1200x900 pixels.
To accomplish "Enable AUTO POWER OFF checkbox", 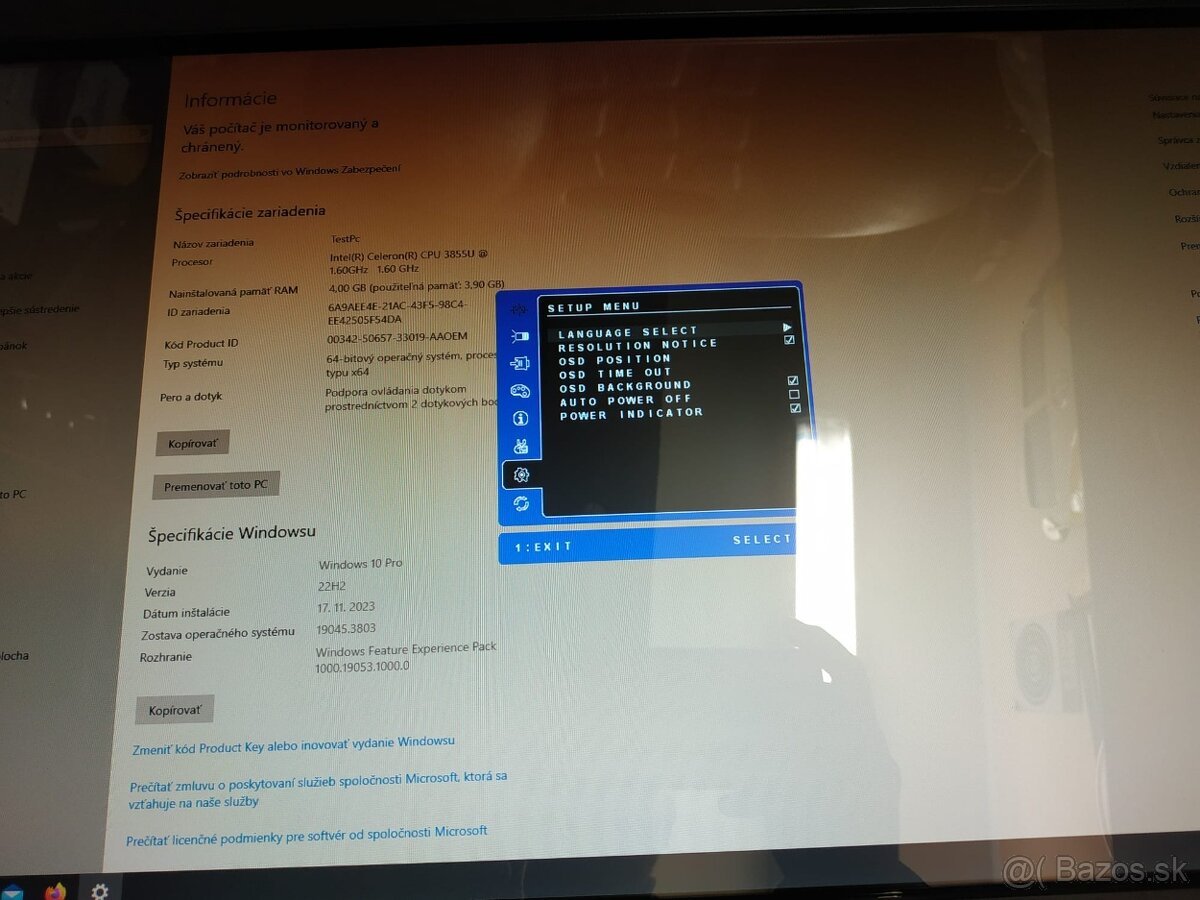I will (794, 394).
